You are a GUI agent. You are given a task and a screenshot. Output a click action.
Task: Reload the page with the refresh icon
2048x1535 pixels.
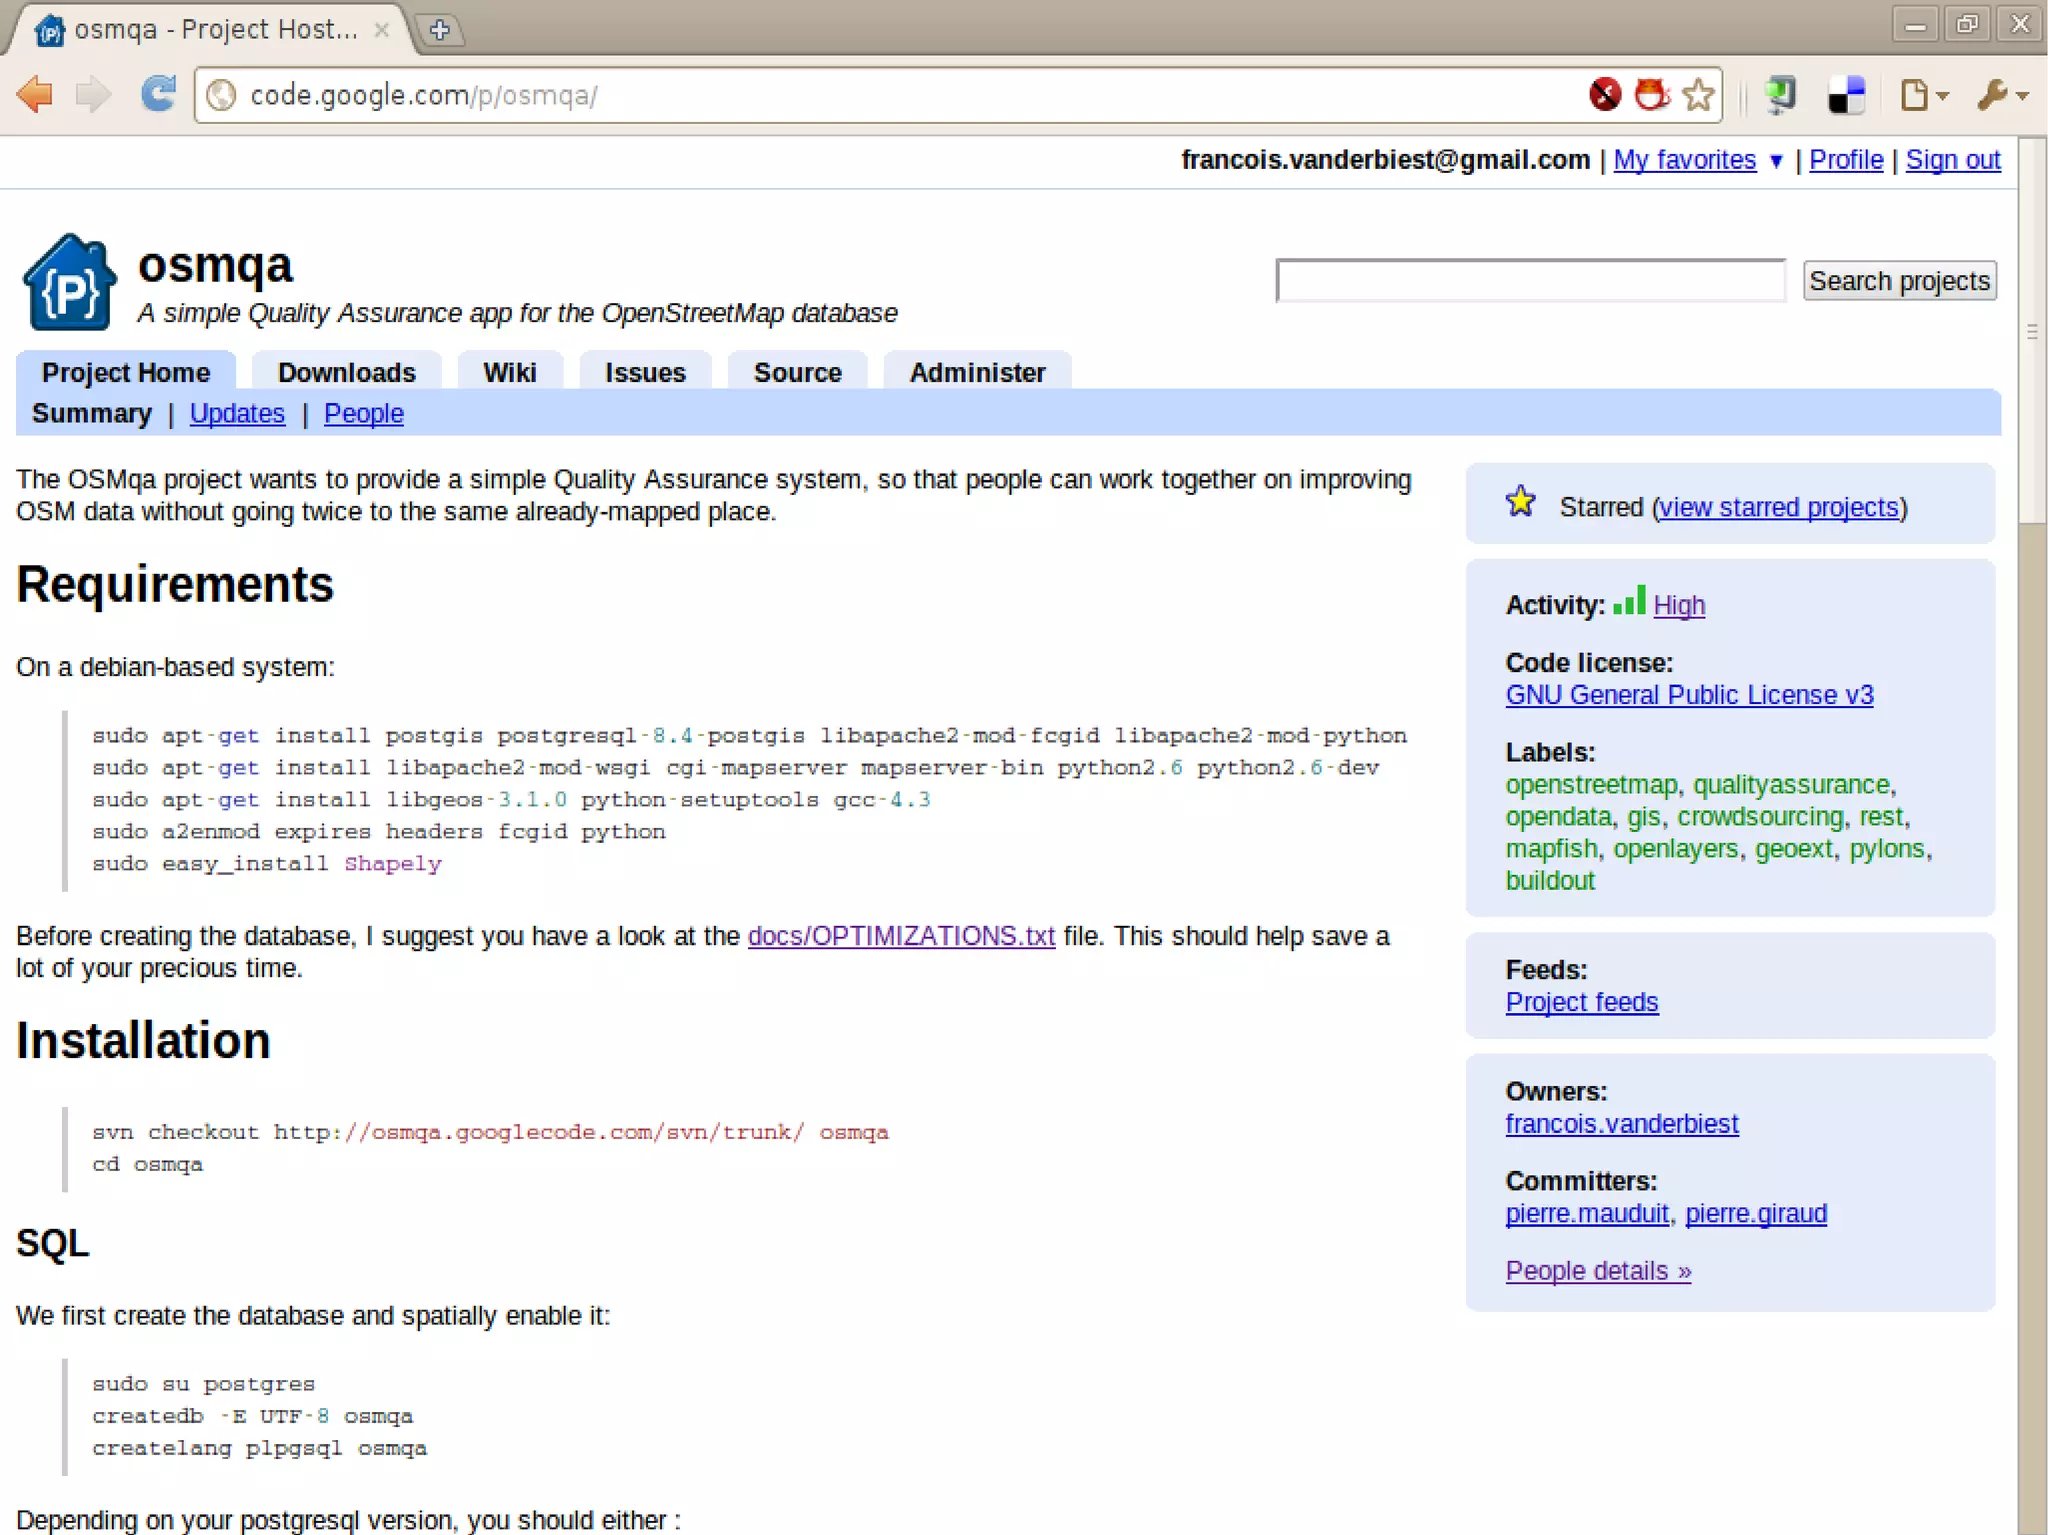tap(158, 95)
